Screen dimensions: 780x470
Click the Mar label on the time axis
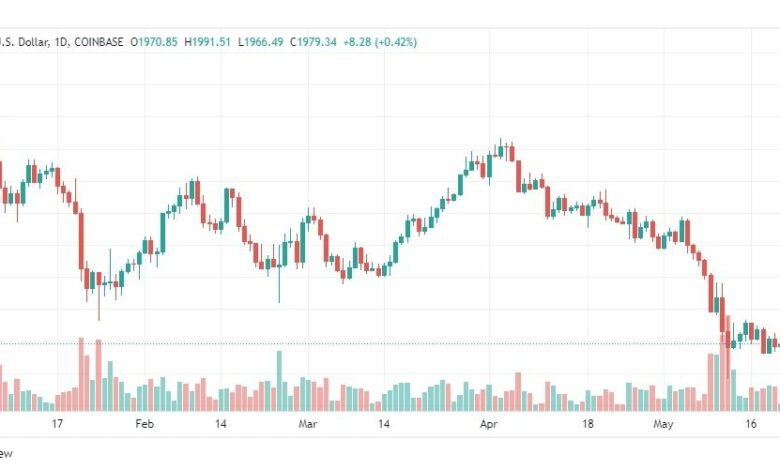(x=308, y=424)
